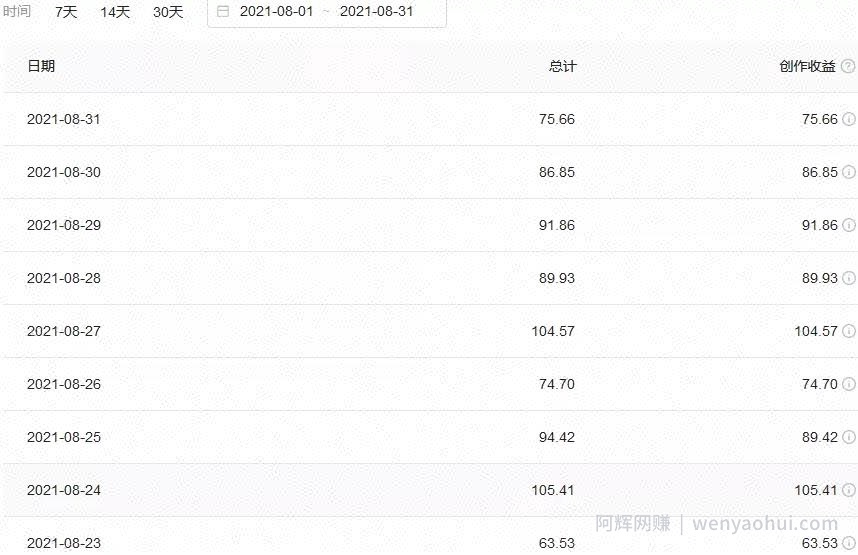
Task: Select the date 2021-08-27 row
Action: (429, 331)
